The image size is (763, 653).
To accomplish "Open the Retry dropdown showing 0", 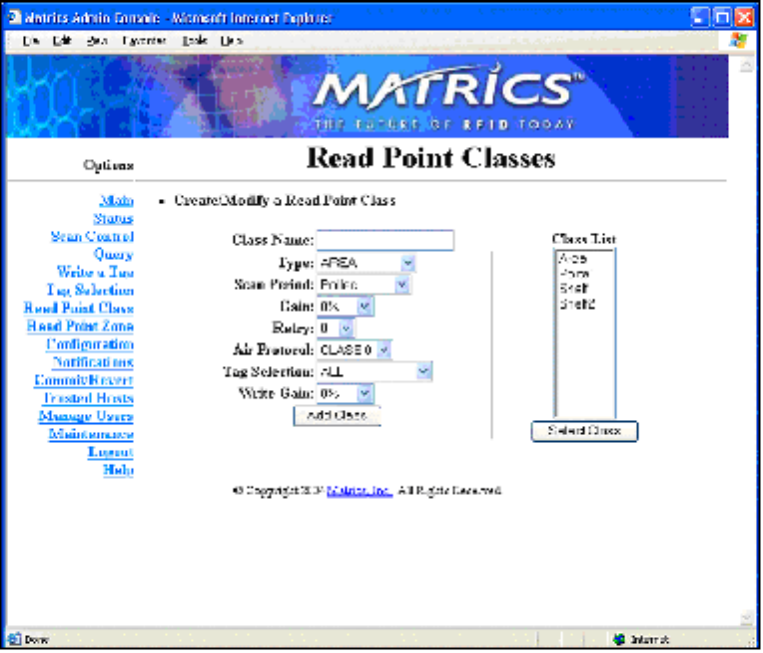I will coord(335,329).
